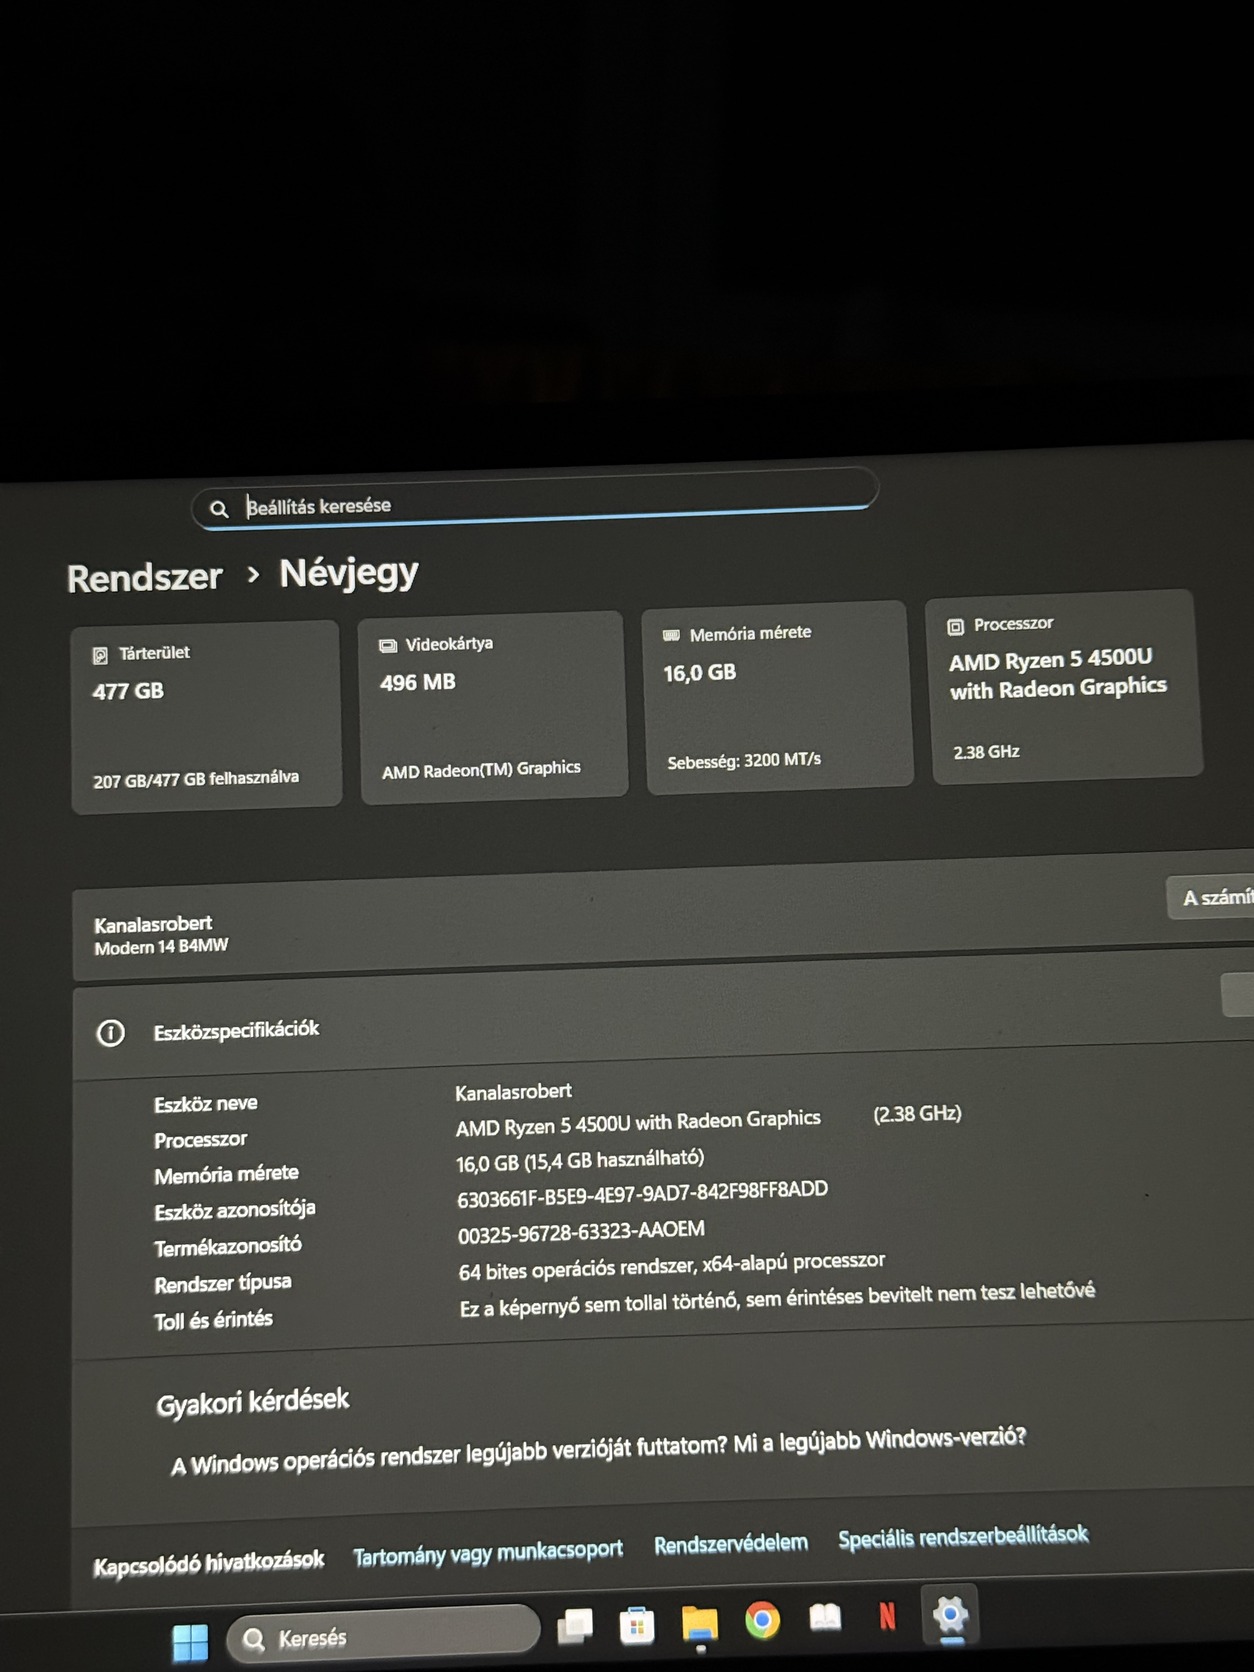Click the Settings gear on the taskbar
Screen dimensions: 1254x1672
(950, 1613)
